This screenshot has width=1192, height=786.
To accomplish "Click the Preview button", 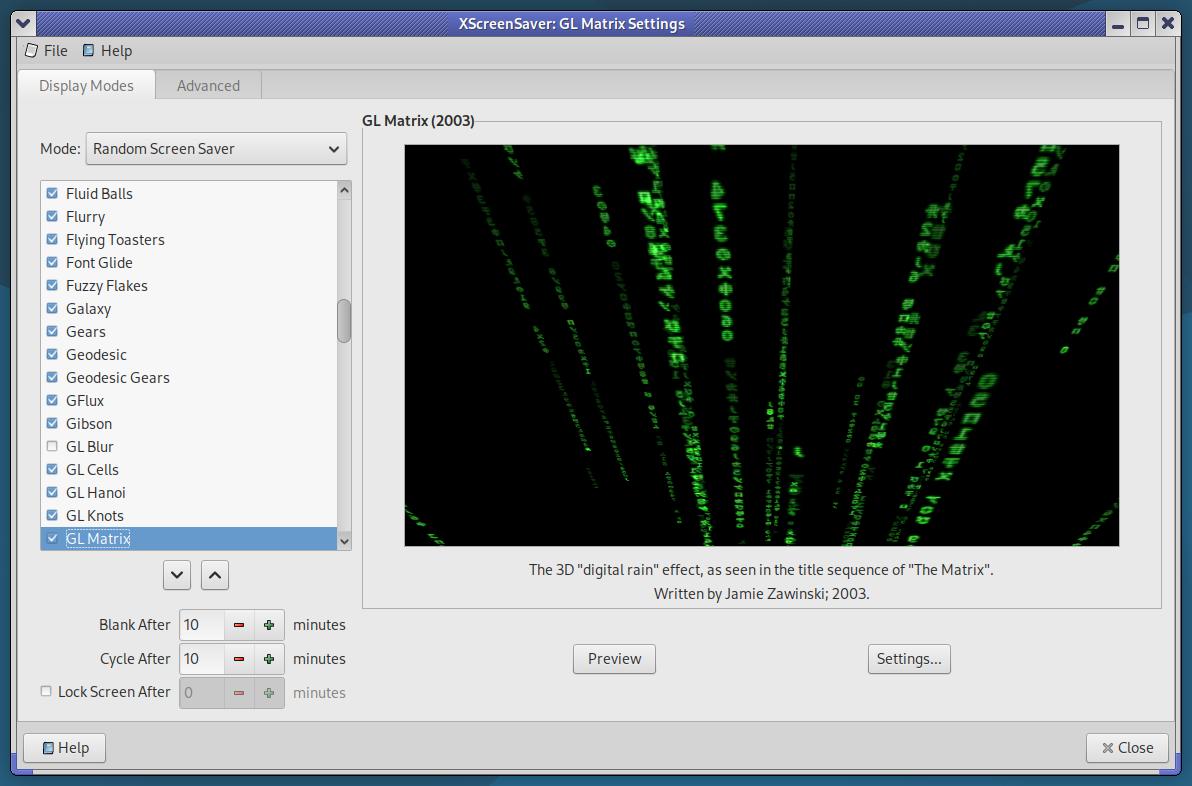I will pyautogui.click(x=614, y=659).
